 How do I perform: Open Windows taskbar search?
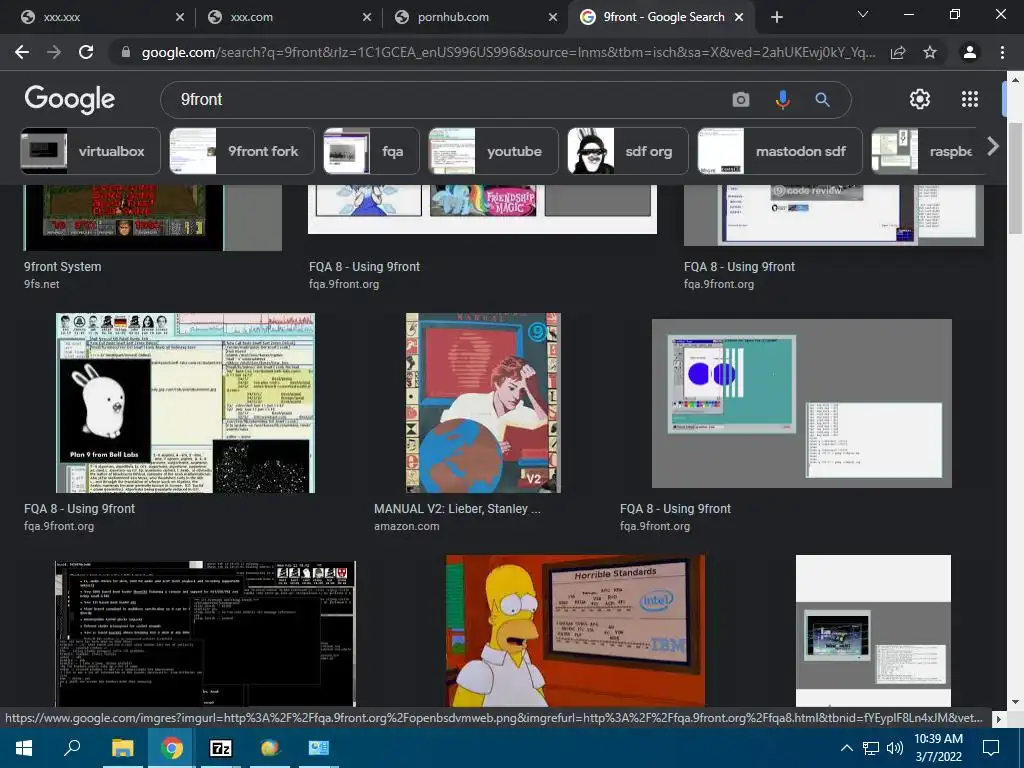(72, 748)
